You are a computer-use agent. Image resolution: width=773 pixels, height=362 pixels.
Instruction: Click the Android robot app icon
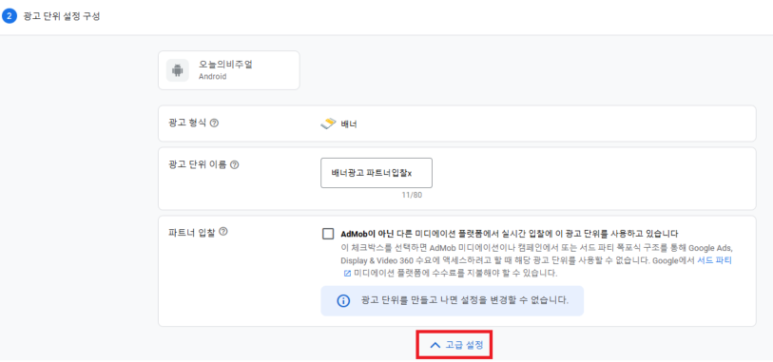click(177, 71)
